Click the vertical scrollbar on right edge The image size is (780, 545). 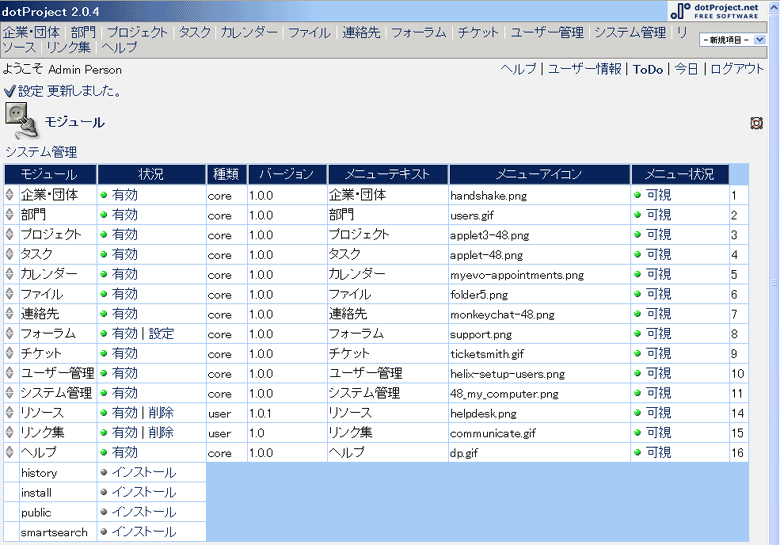[774, 283]
